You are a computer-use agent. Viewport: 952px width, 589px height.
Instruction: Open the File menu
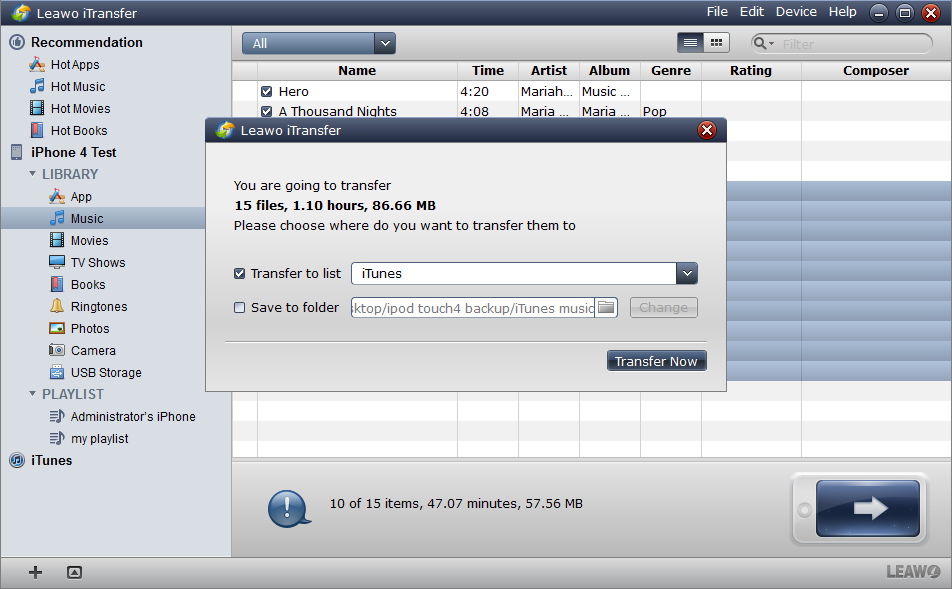pyautogui.click(x=717, y=12)
